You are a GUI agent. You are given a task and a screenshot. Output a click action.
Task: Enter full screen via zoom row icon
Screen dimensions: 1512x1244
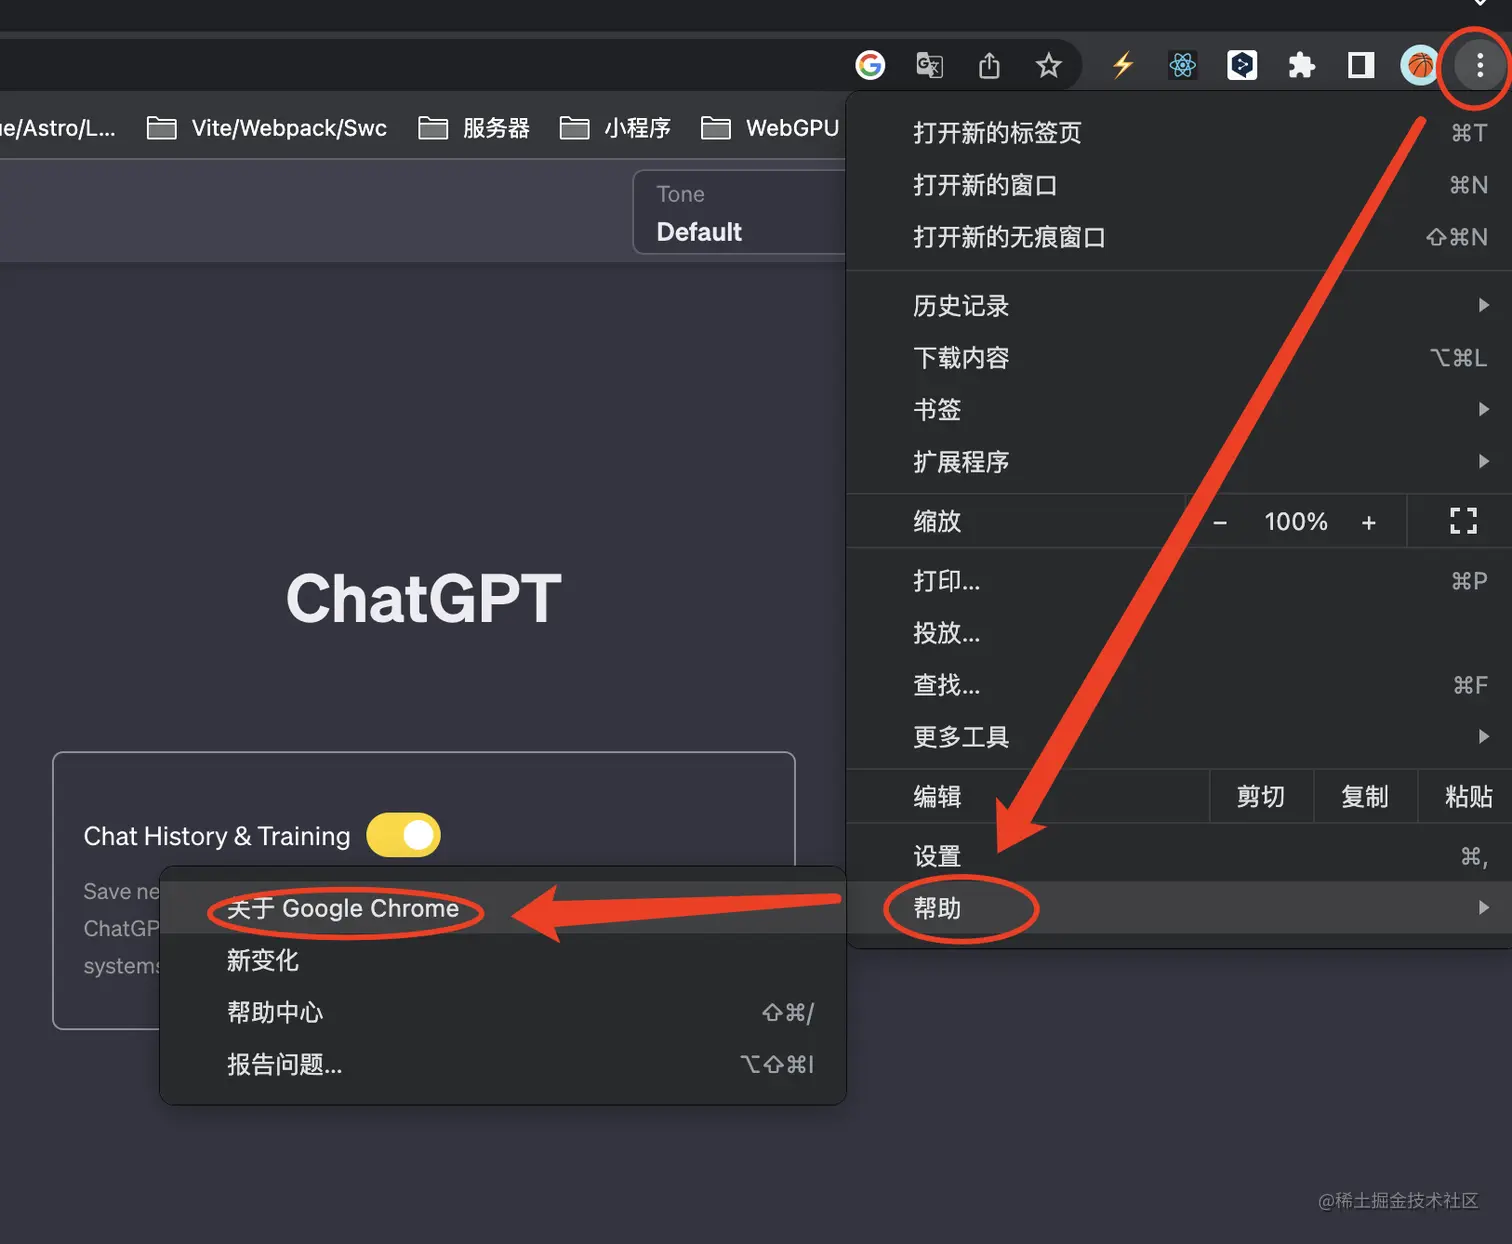1463,521
